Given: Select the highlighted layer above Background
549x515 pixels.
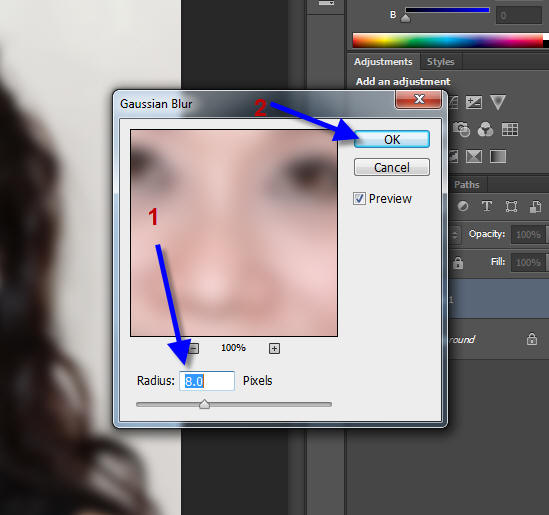Looking at the screenshot, I should tap(499, 299).
